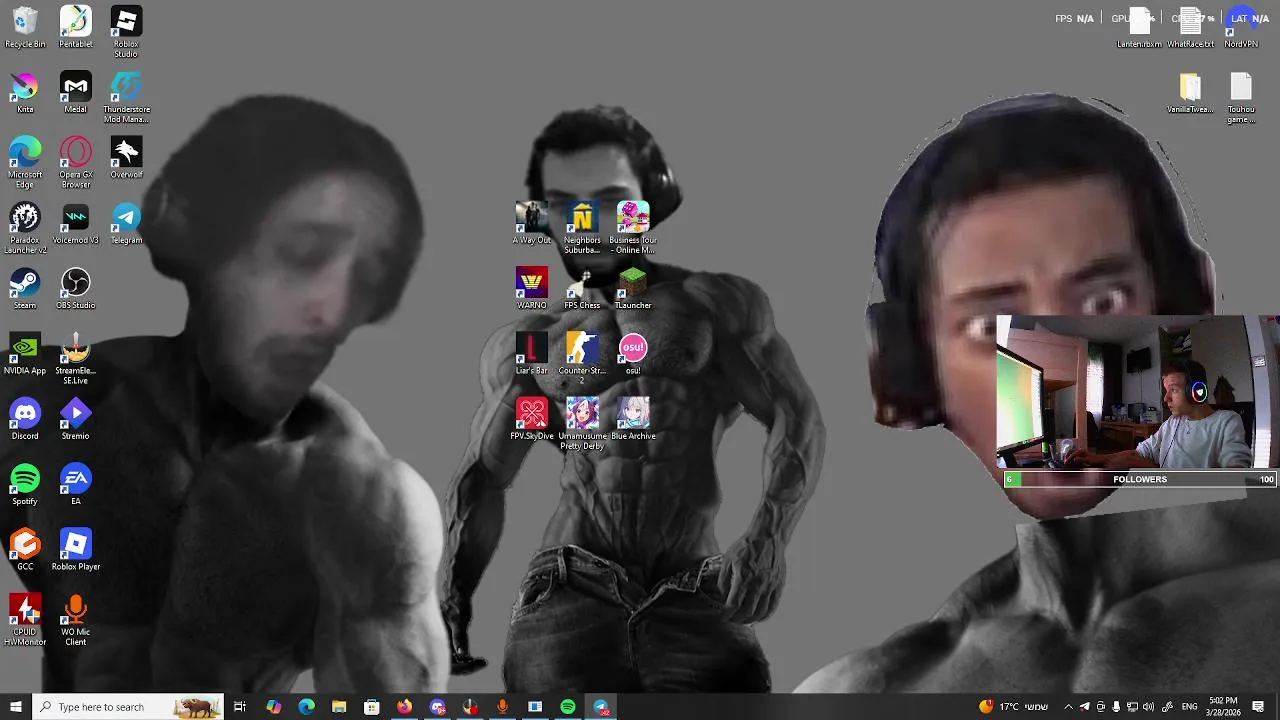The image size is (1280, 720).
Task: Select the Opera GX Browser icon
Action: point(76,162)
